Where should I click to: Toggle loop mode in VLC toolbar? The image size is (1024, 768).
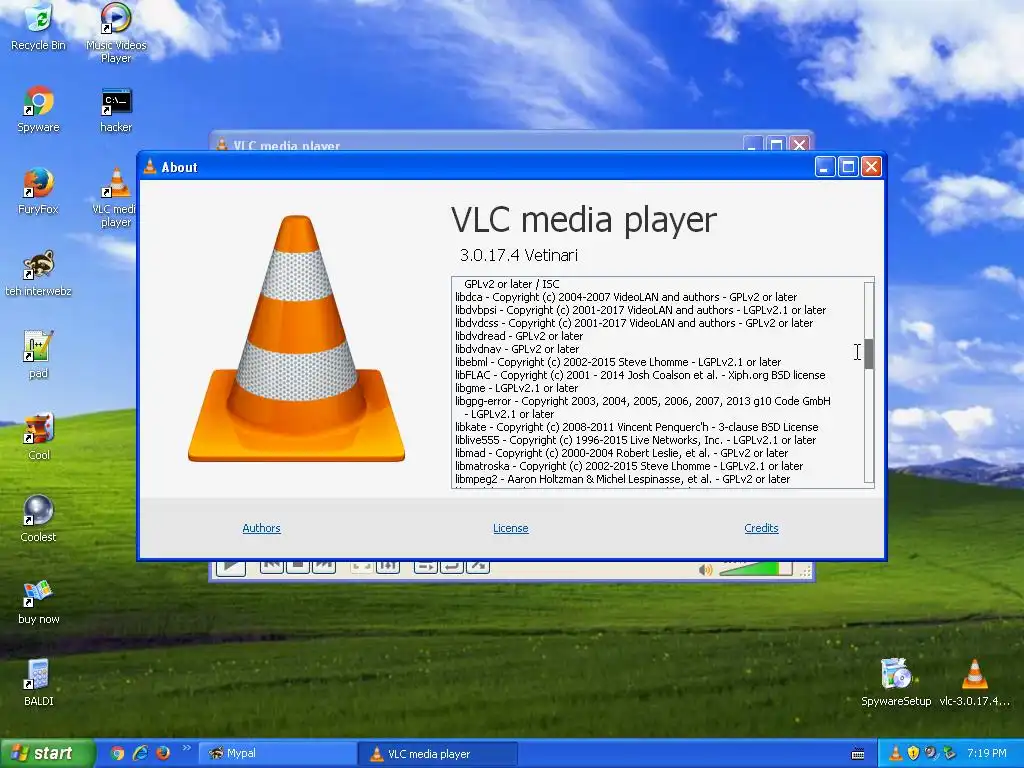(451, 567)
